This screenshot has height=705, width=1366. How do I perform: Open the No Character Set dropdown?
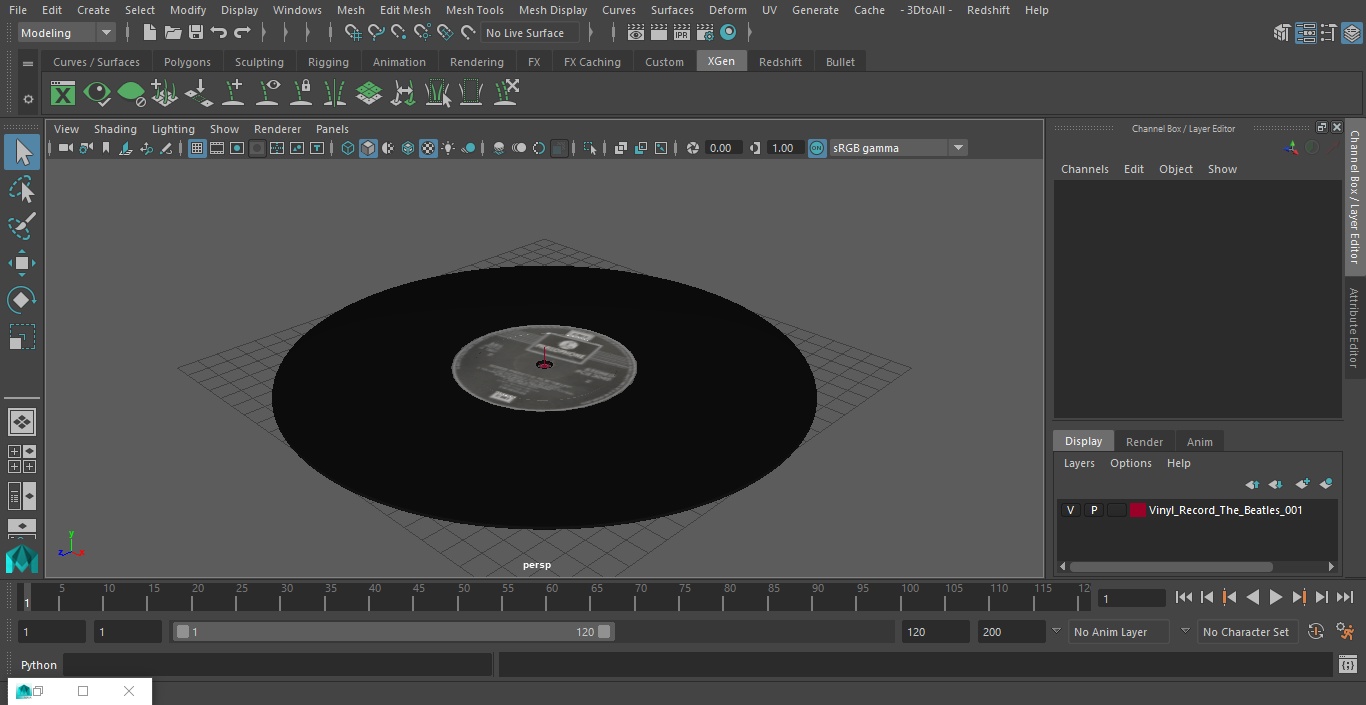1246,632
